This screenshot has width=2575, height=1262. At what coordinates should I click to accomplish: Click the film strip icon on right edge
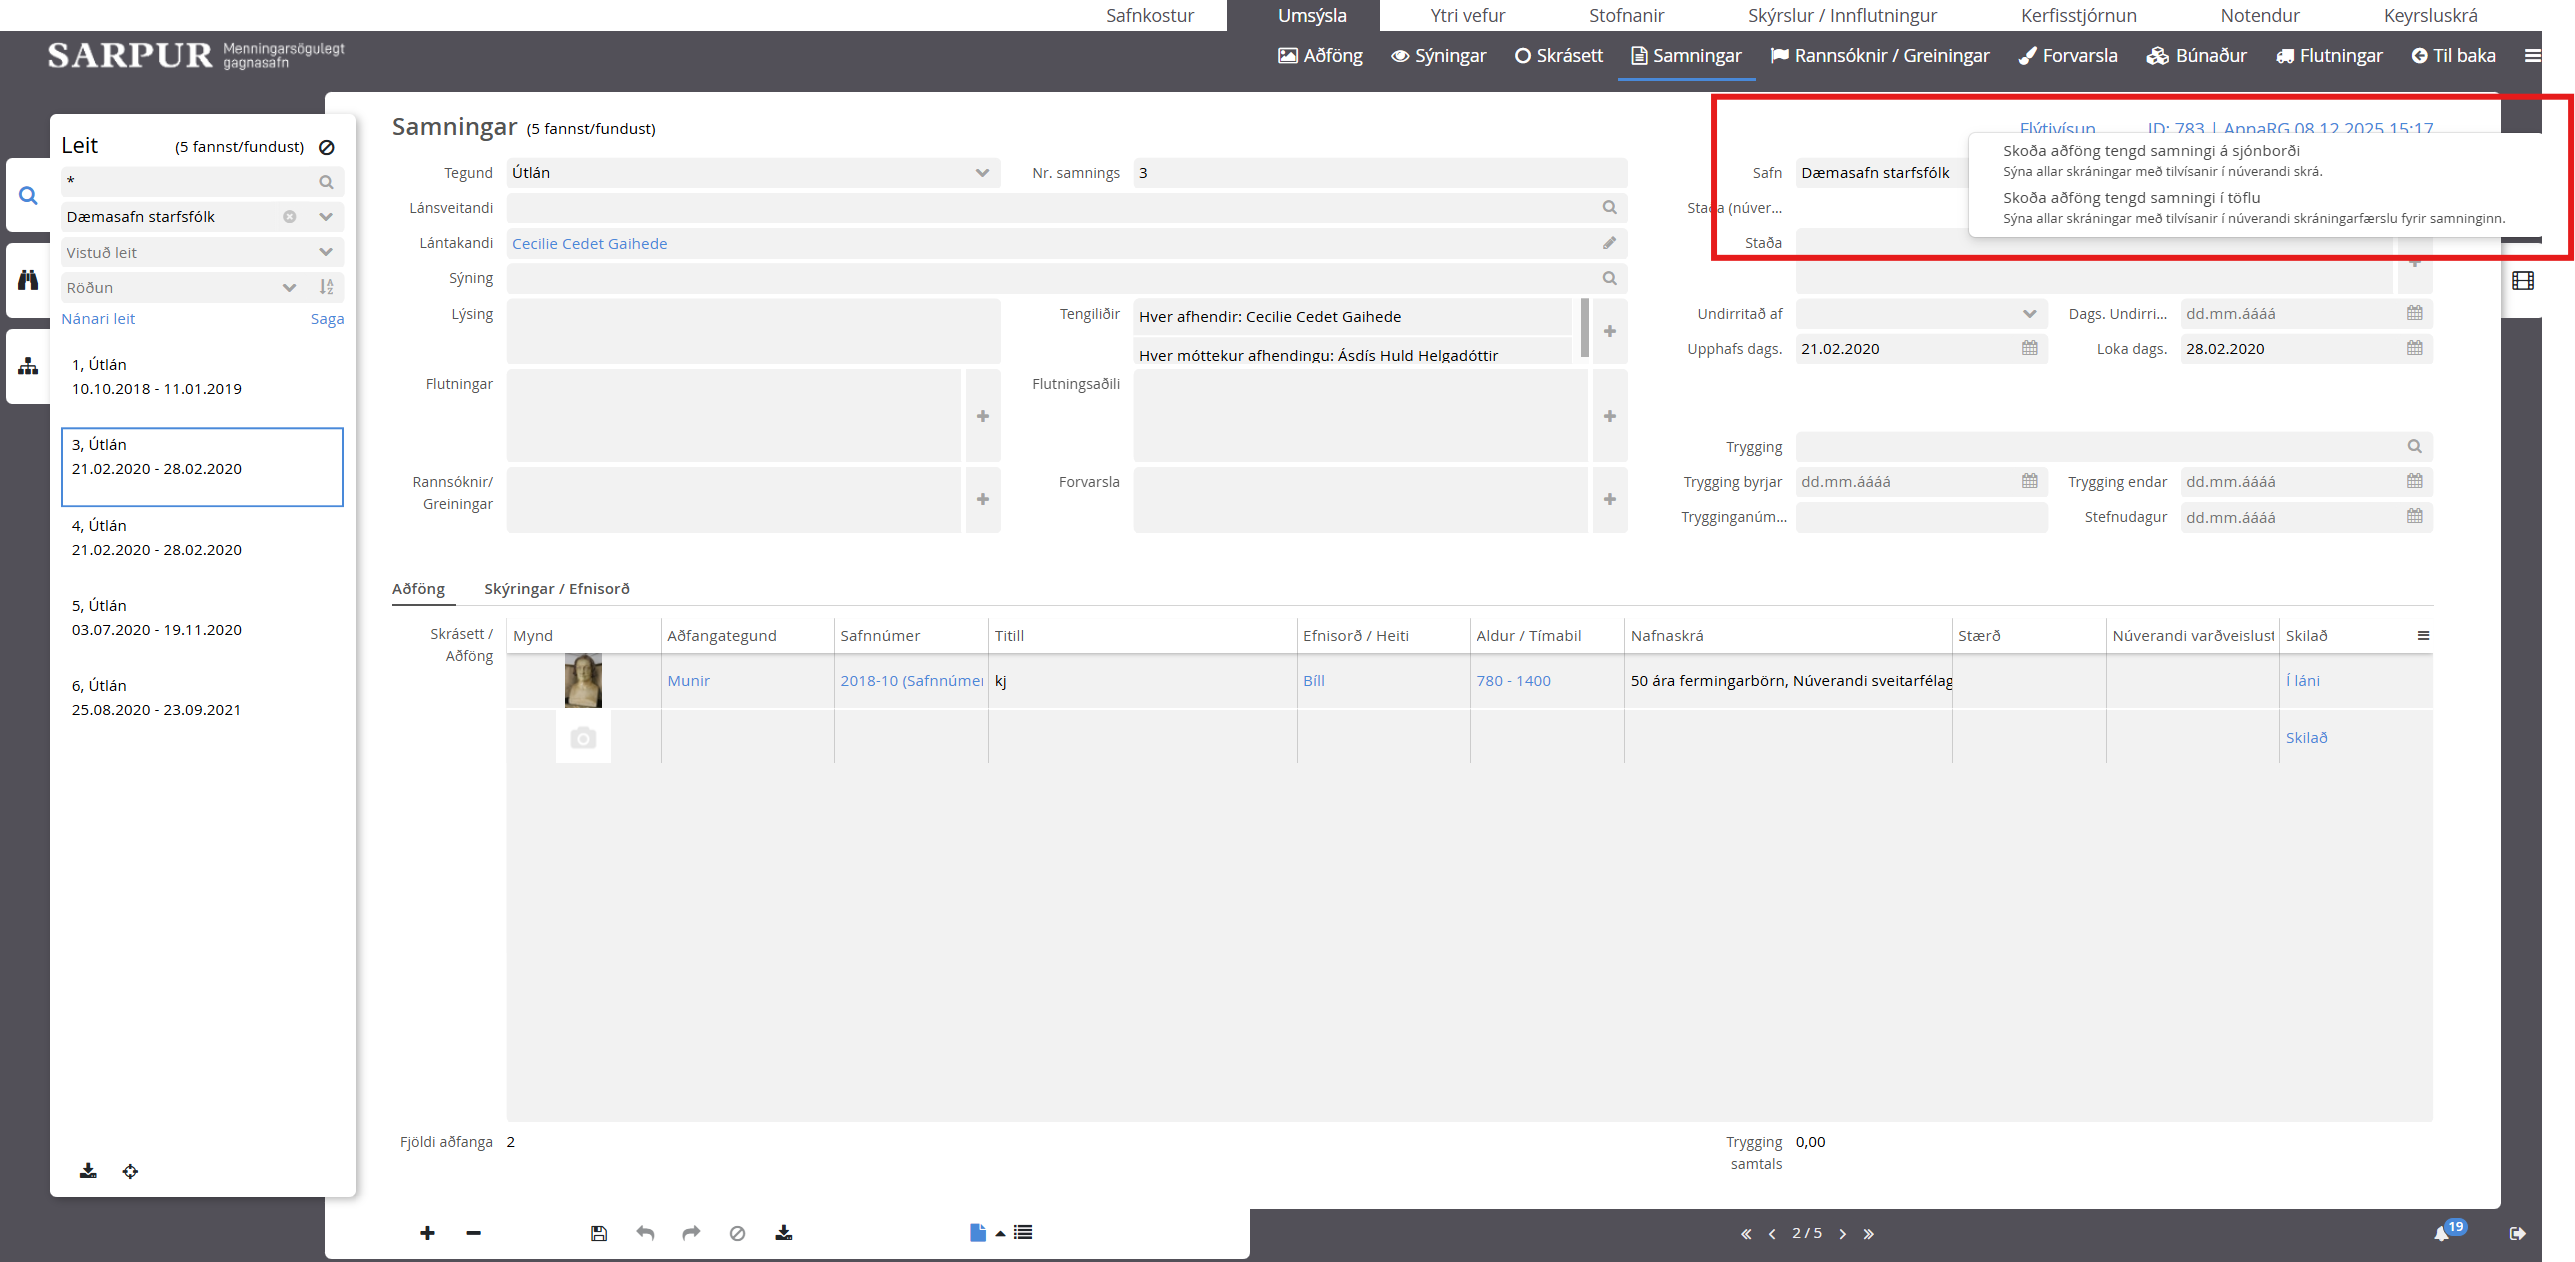(x=2522, y=281)
